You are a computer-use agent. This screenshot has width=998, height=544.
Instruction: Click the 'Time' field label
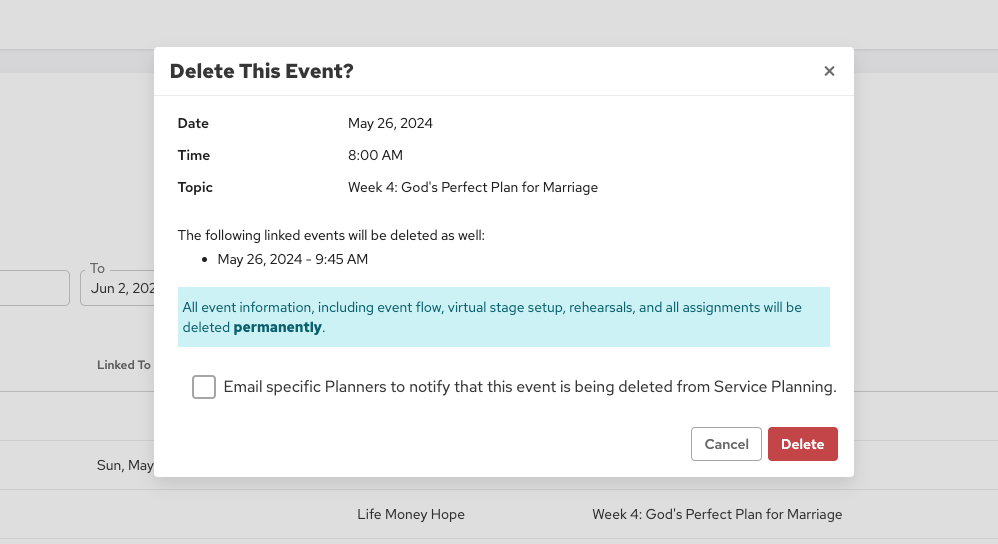(x=194, y=155)
